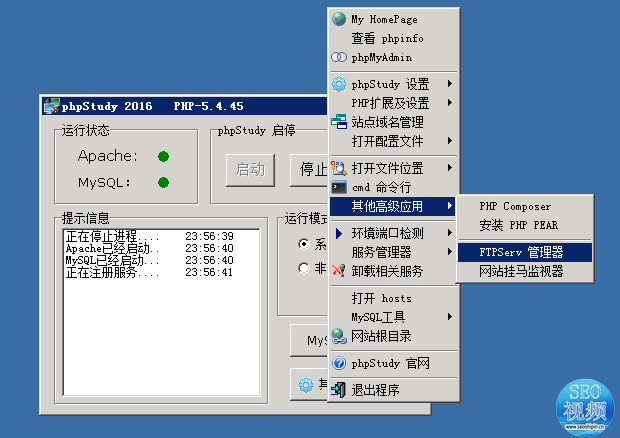Click the 停止 stop button
Screen dimensions: 620x438
tap(309, 170)
